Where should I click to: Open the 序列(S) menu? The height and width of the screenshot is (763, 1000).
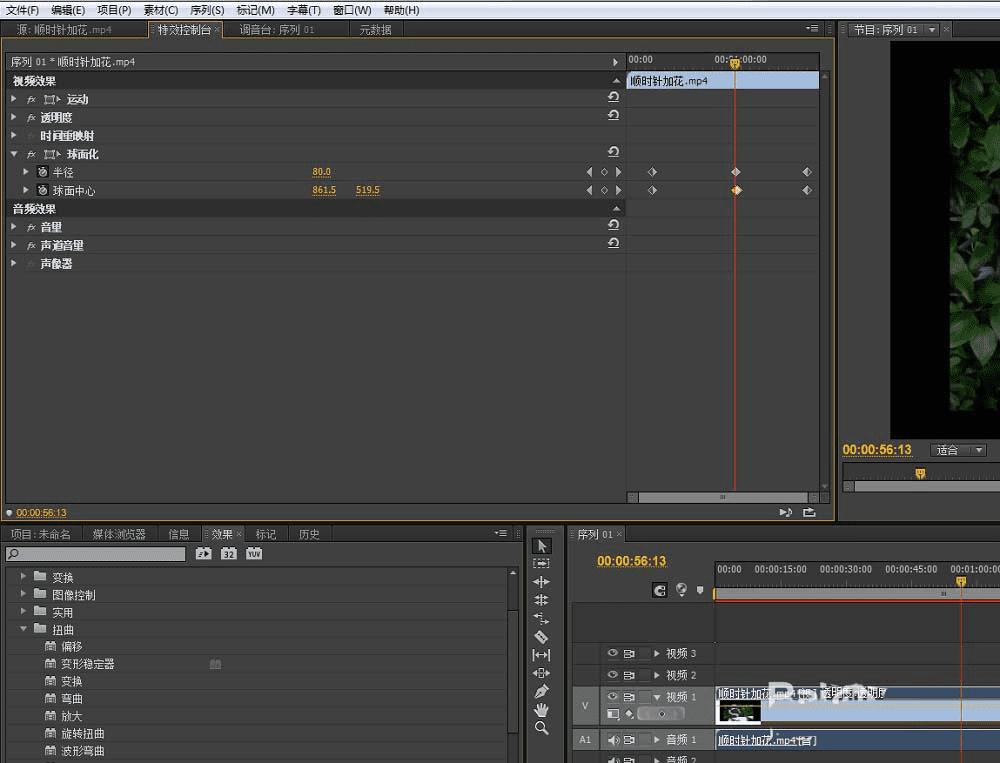pyautogui.click(x=207, y=10)
